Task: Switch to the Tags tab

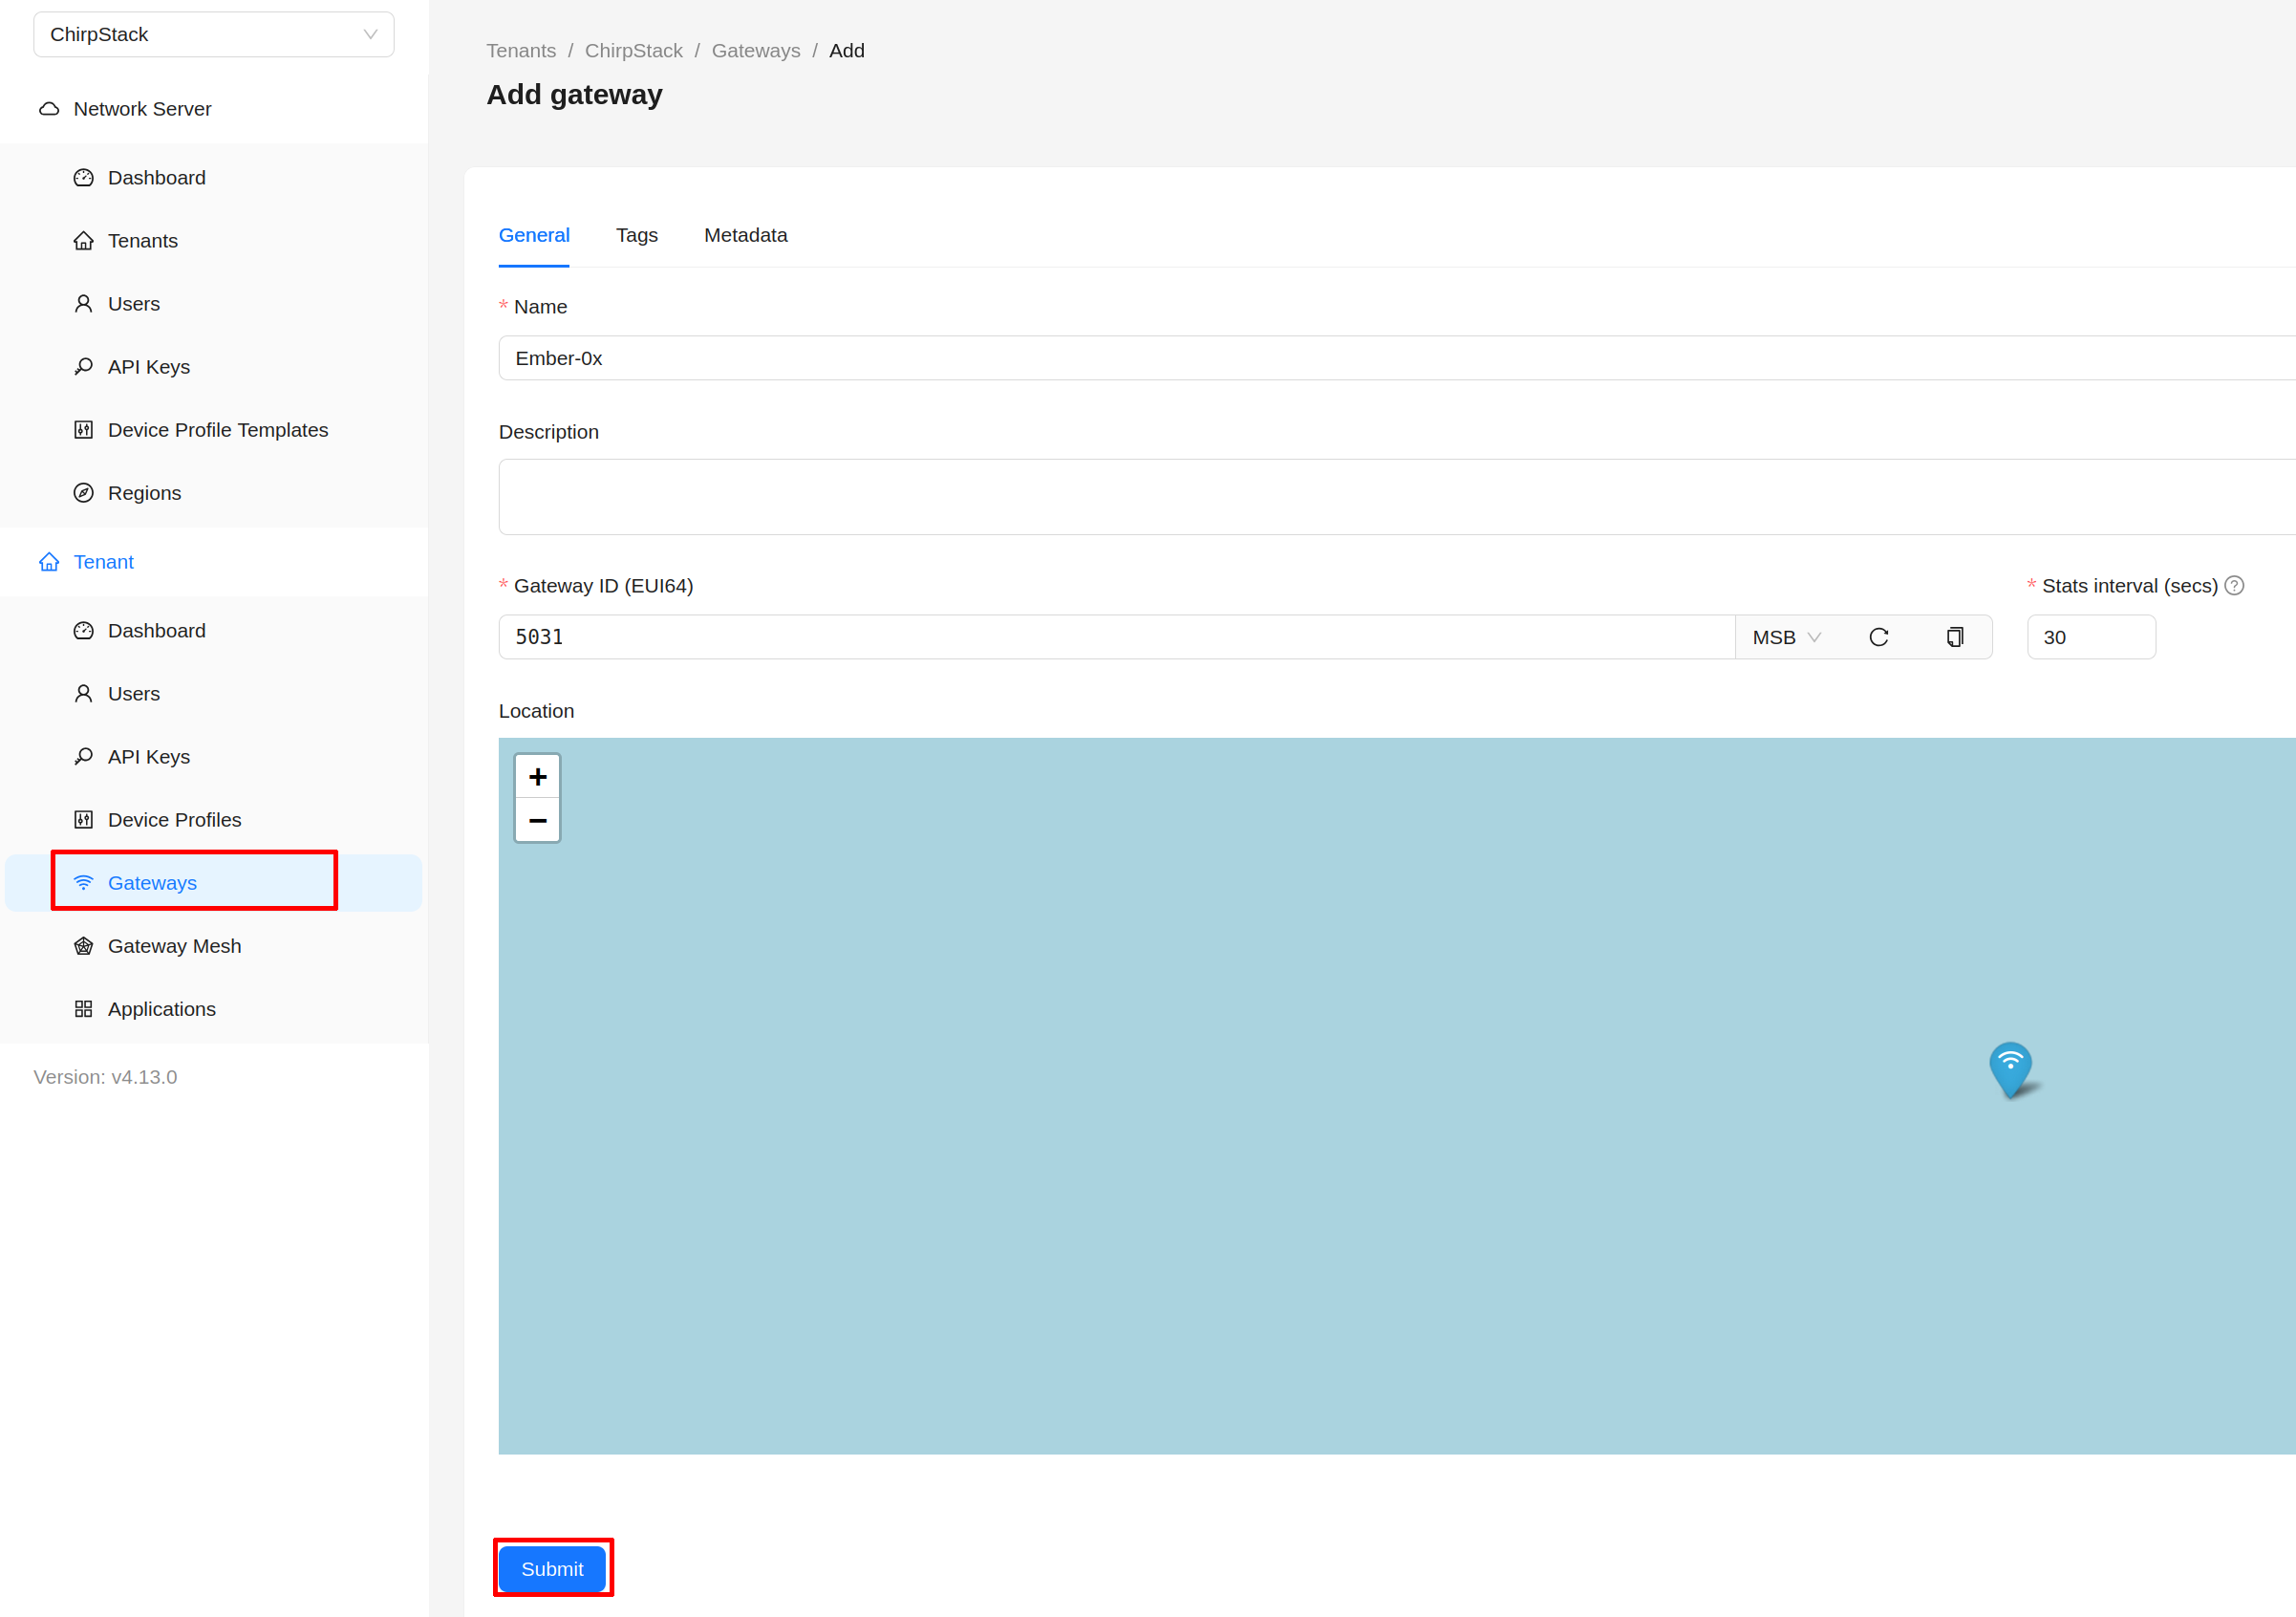Action: [636, 235]
